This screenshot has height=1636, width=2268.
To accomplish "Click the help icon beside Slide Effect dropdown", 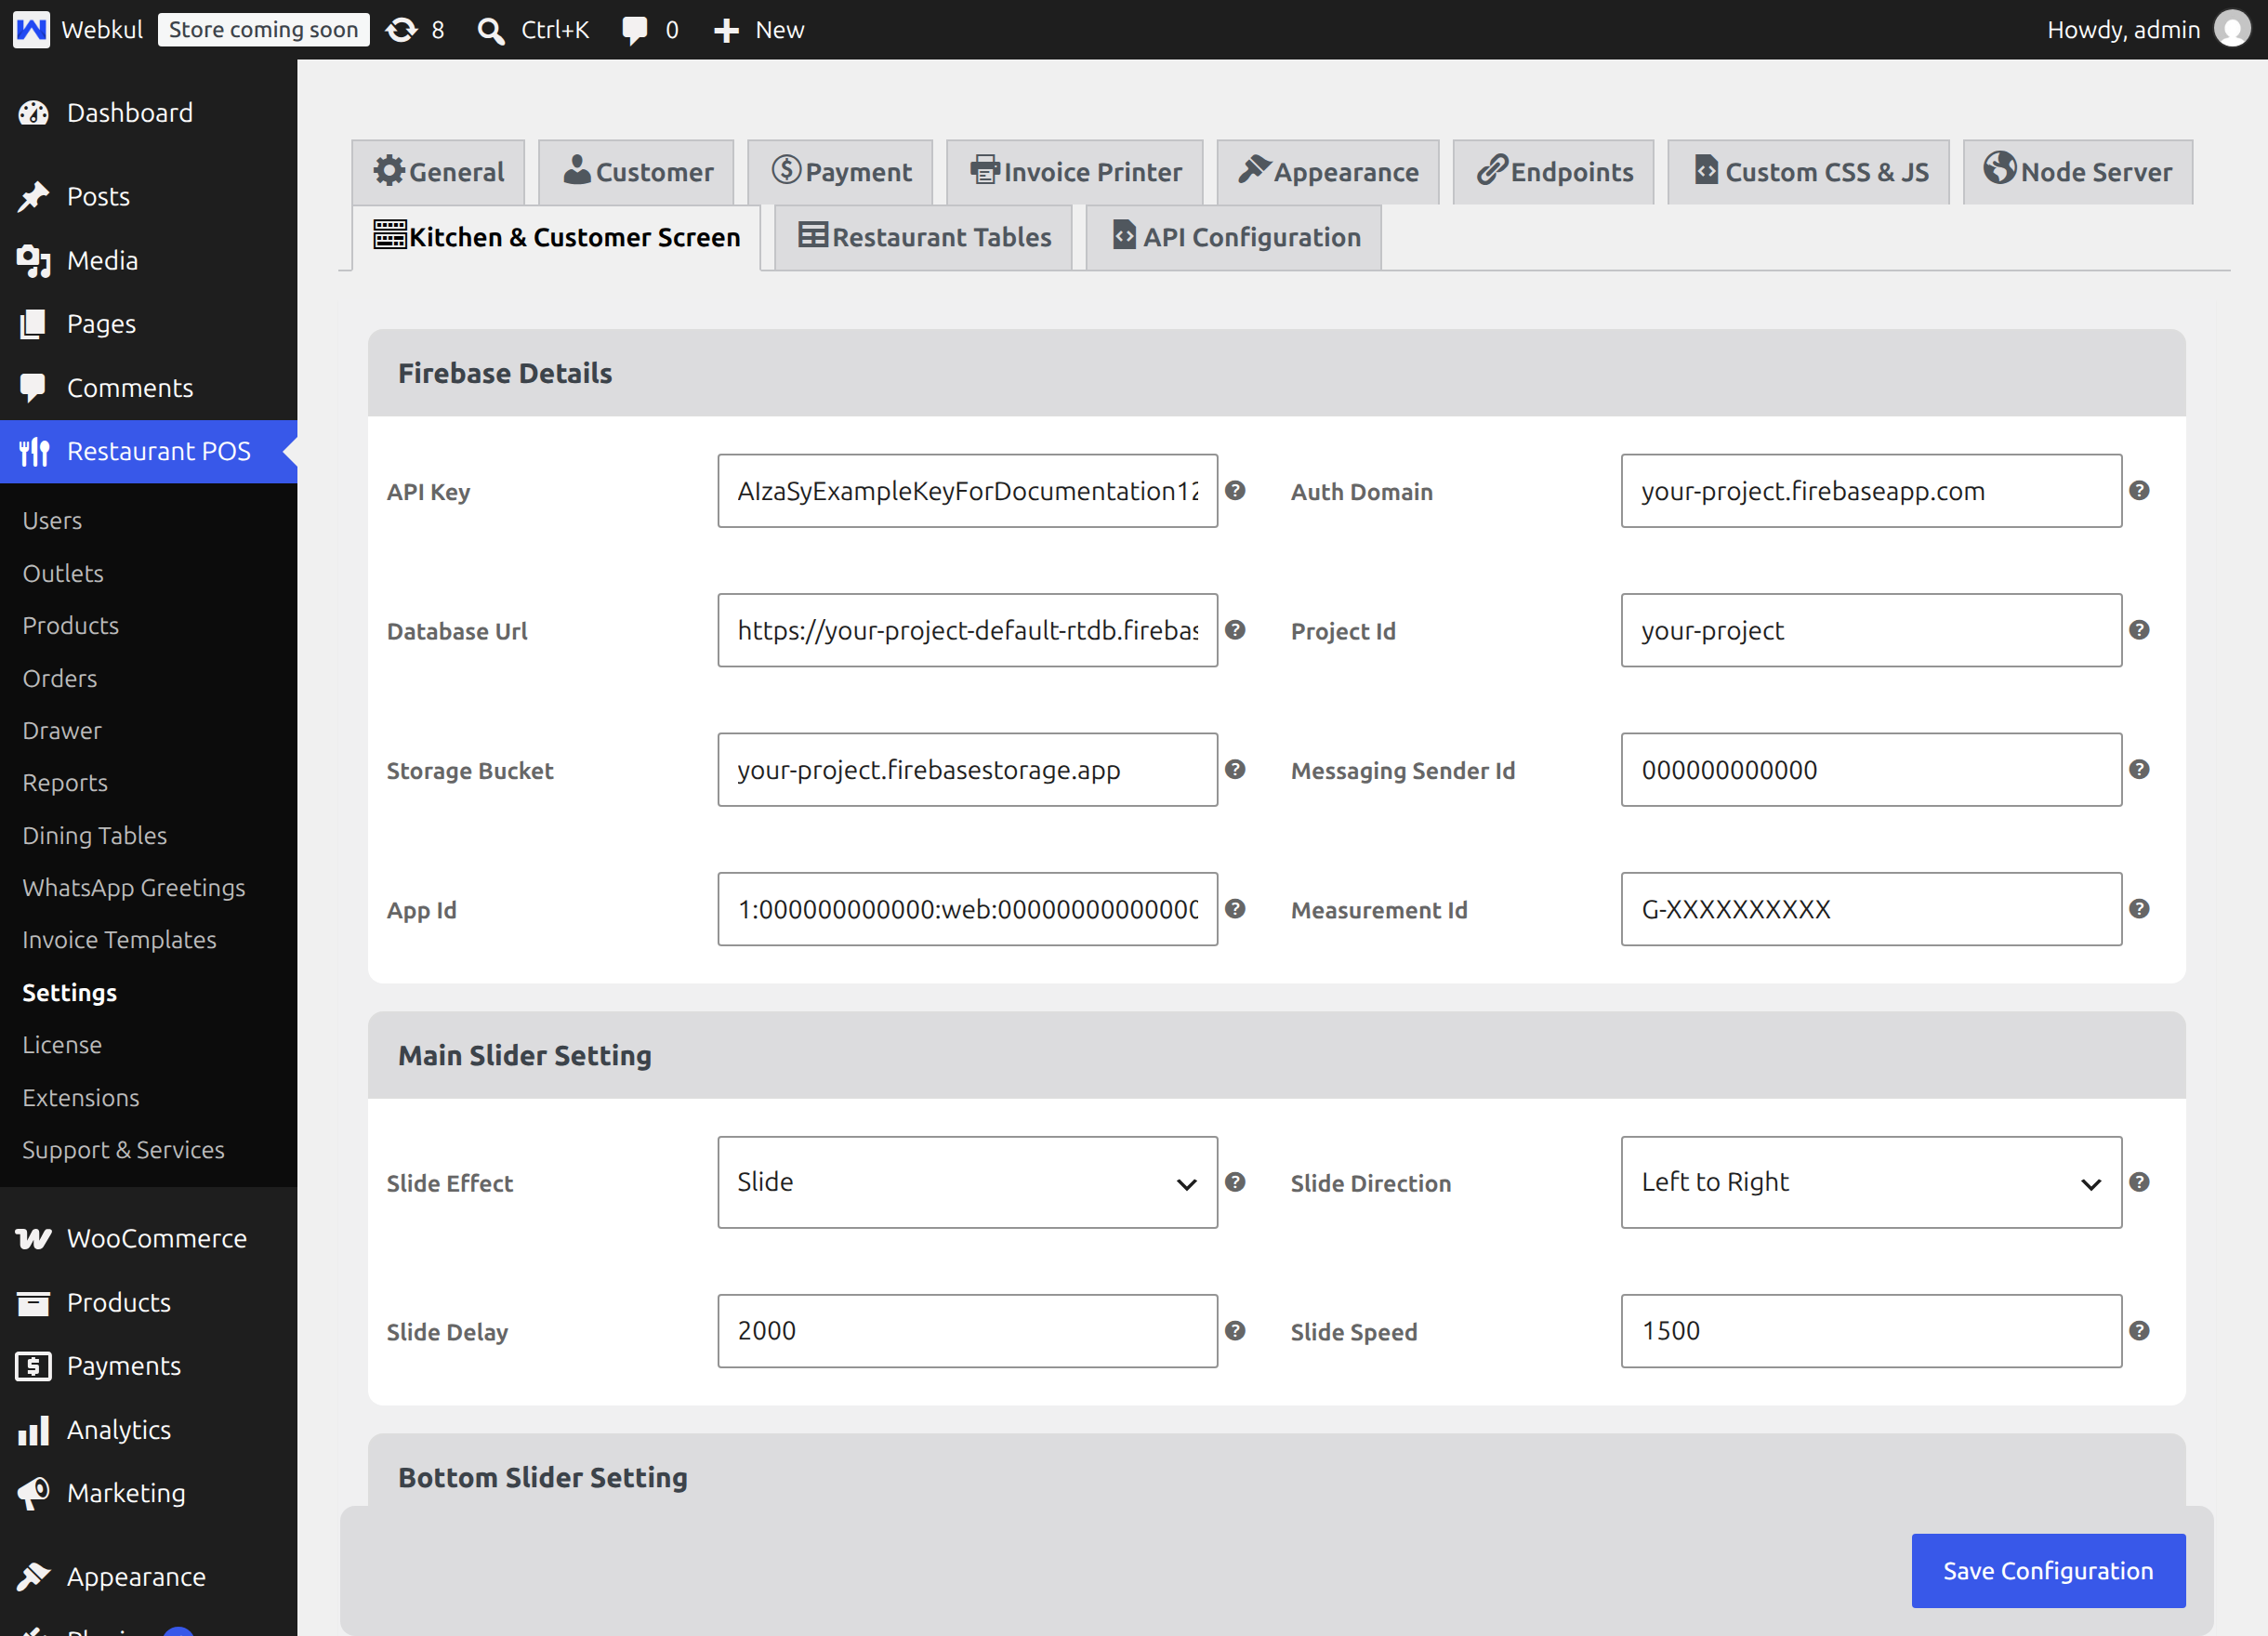I will coord(1235,1182).
